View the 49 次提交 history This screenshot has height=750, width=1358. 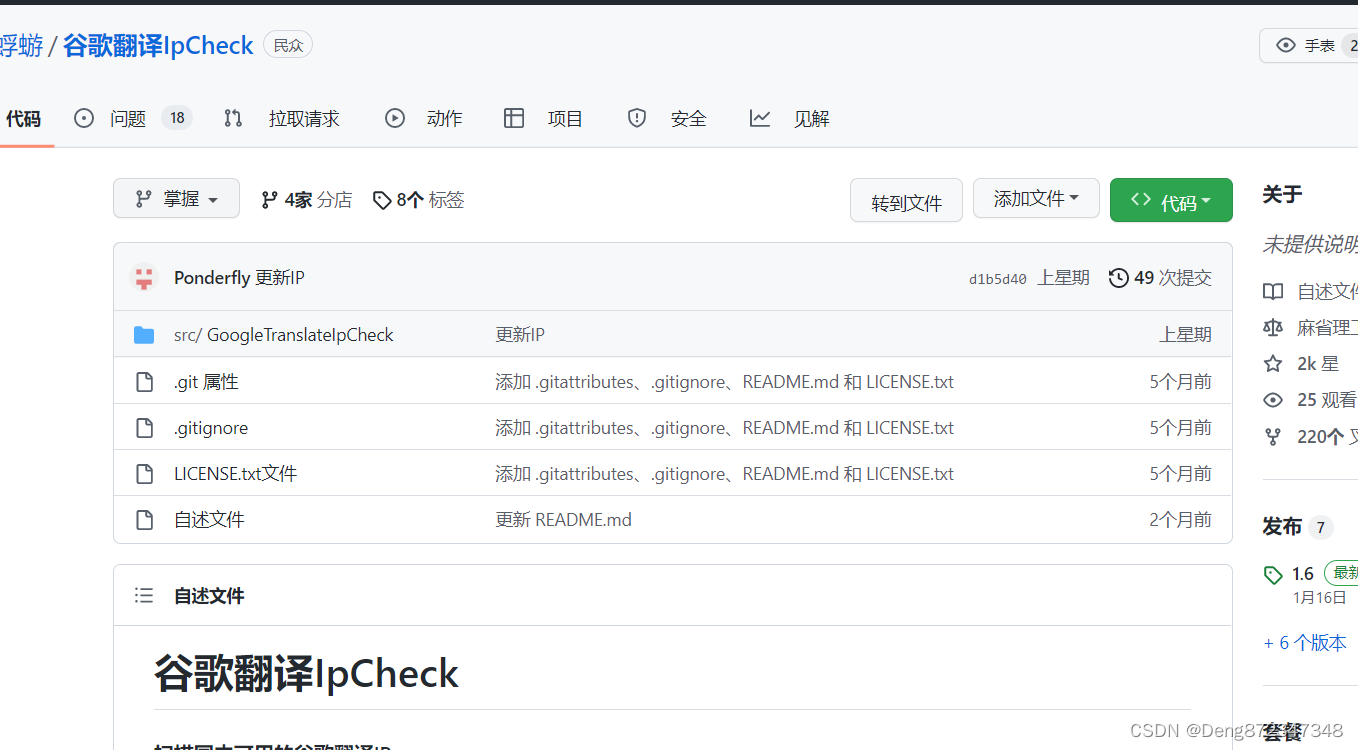(x=1161, y=278)
